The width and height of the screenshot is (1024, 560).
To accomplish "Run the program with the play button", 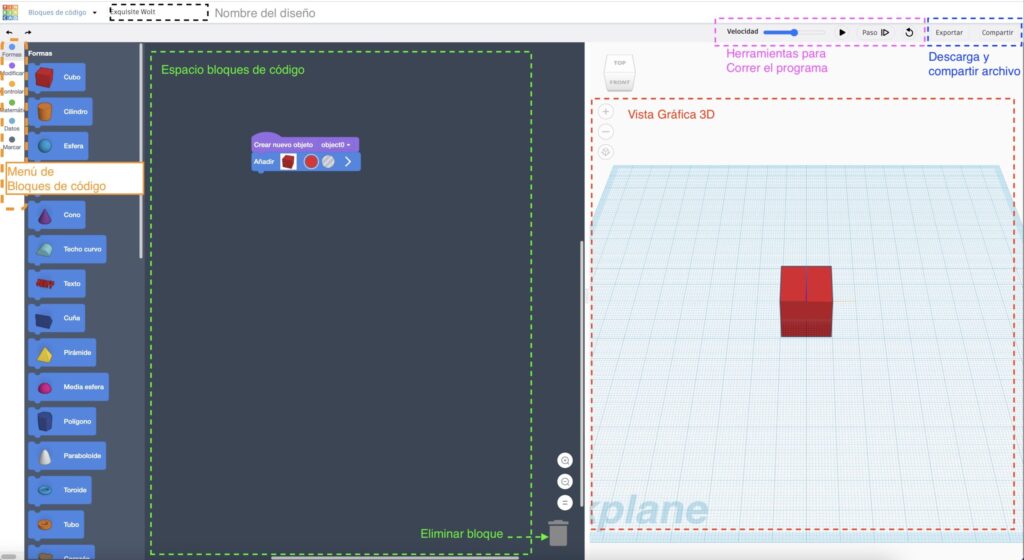I will pos(842,32).
